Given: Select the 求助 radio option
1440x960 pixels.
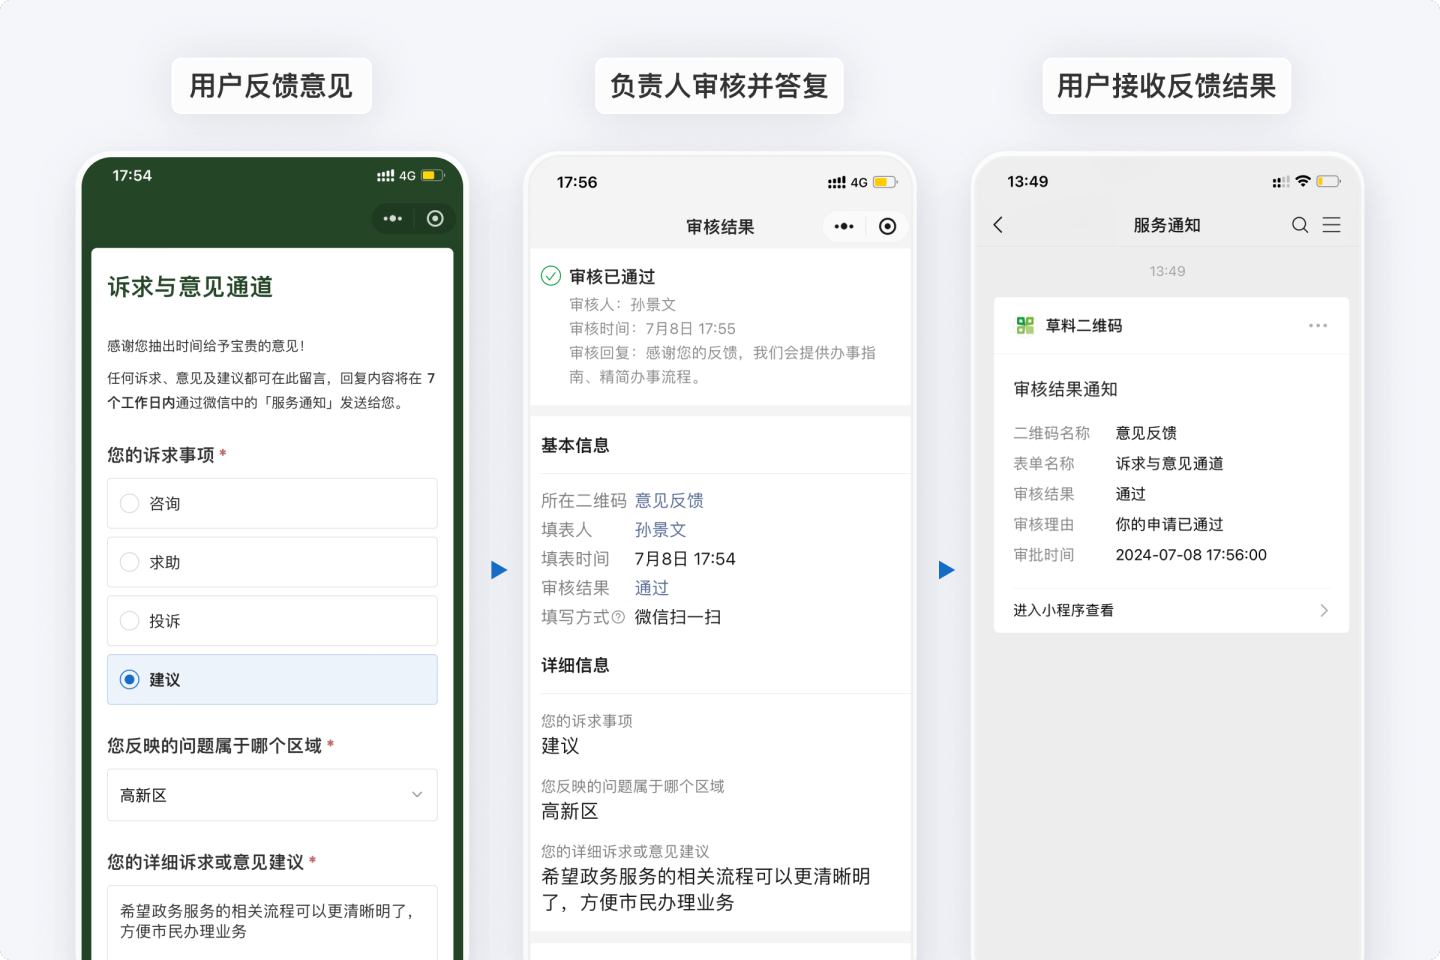Looking at the screenshot, I should pyautogui.click(x=130, y=562).
